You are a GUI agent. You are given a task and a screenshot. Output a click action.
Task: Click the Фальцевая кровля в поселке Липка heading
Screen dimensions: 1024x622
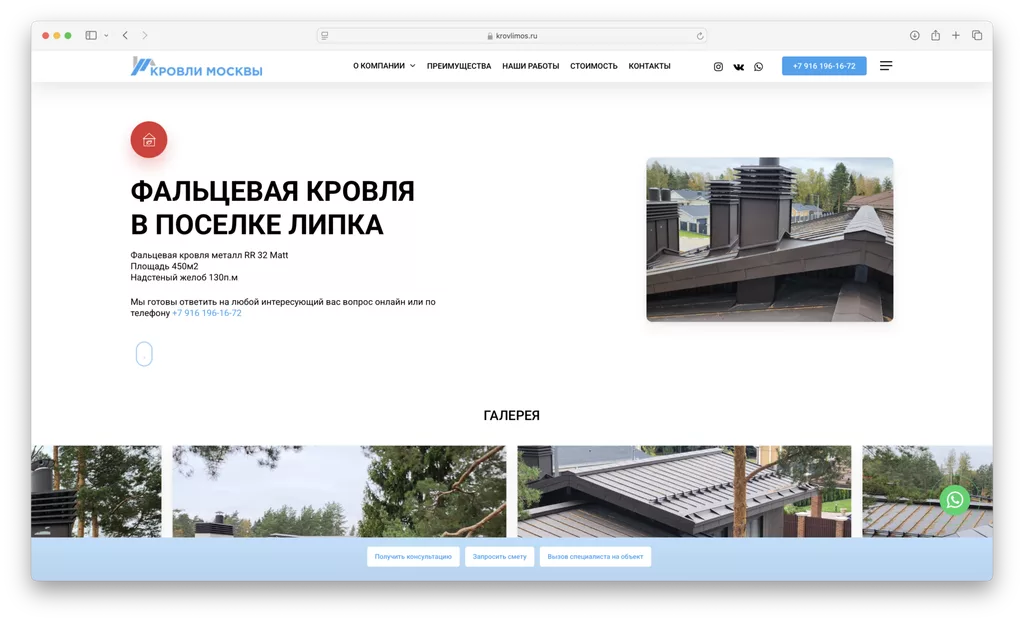click(x=272, y=208)
